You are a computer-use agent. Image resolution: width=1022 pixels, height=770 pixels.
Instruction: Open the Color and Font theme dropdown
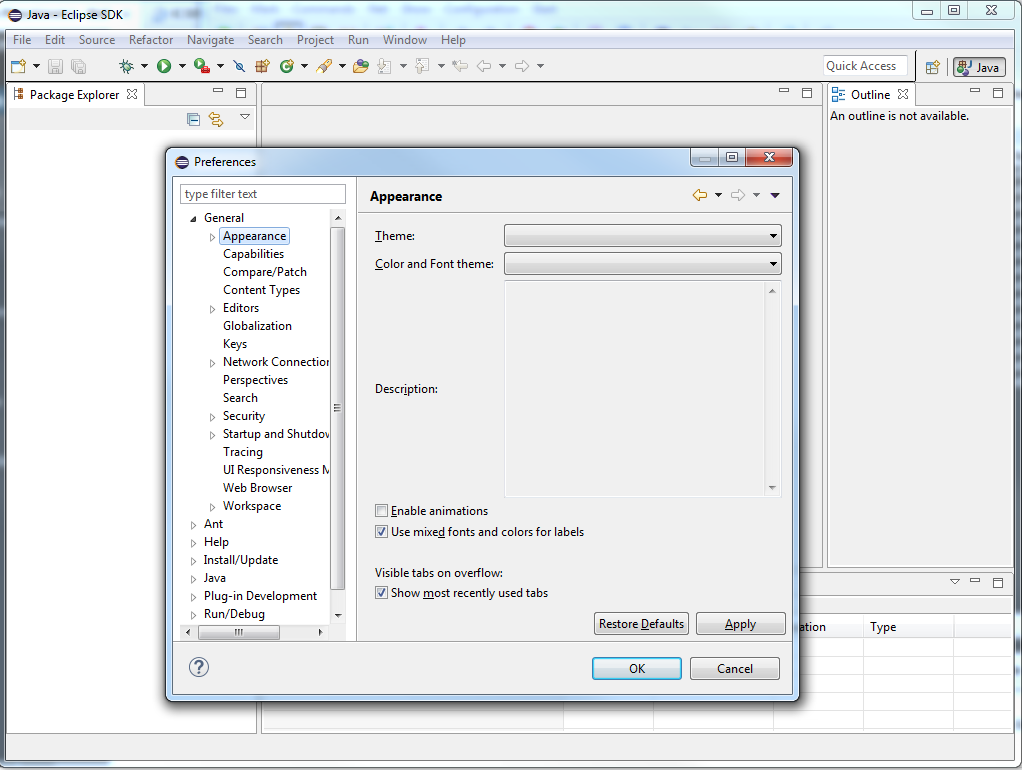click(x=643, y=263)
